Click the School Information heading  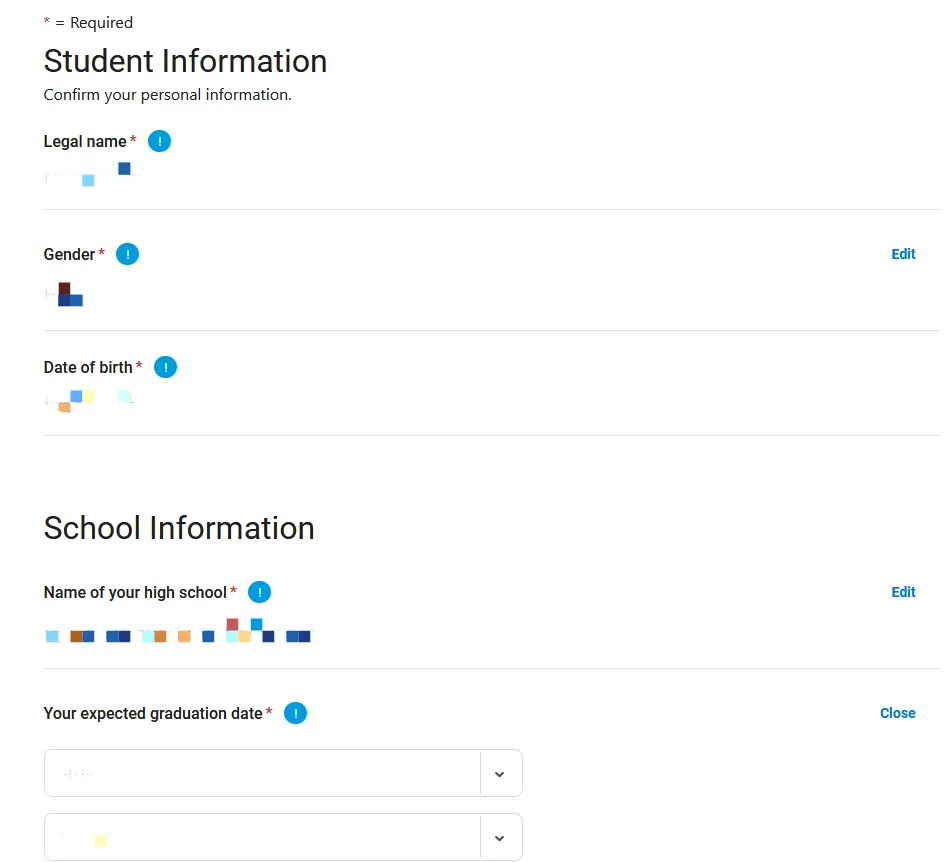click(x=179, y=528)
